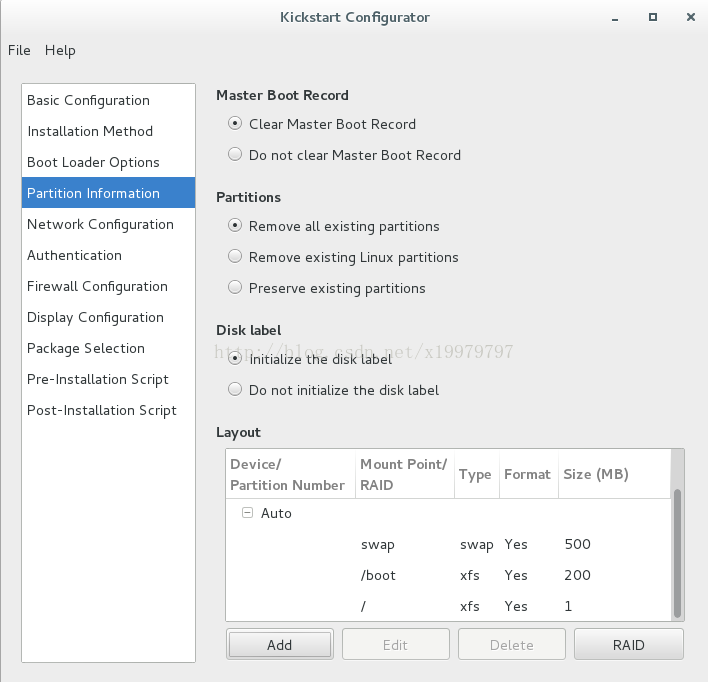Minimize the Kickstart Configurator window
This screenshot has width=708, height=682.
click(x=615, y=18)
